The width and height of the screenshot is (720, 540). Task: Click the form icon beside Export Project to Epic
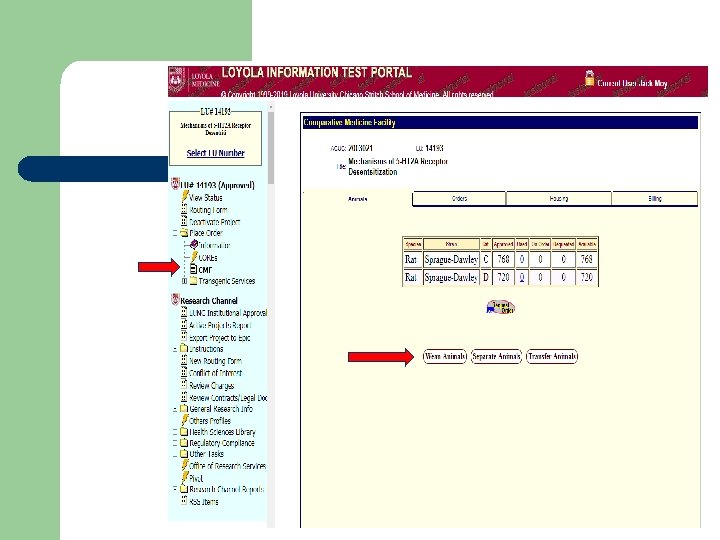pyautogui.click(x=184, y=337)
